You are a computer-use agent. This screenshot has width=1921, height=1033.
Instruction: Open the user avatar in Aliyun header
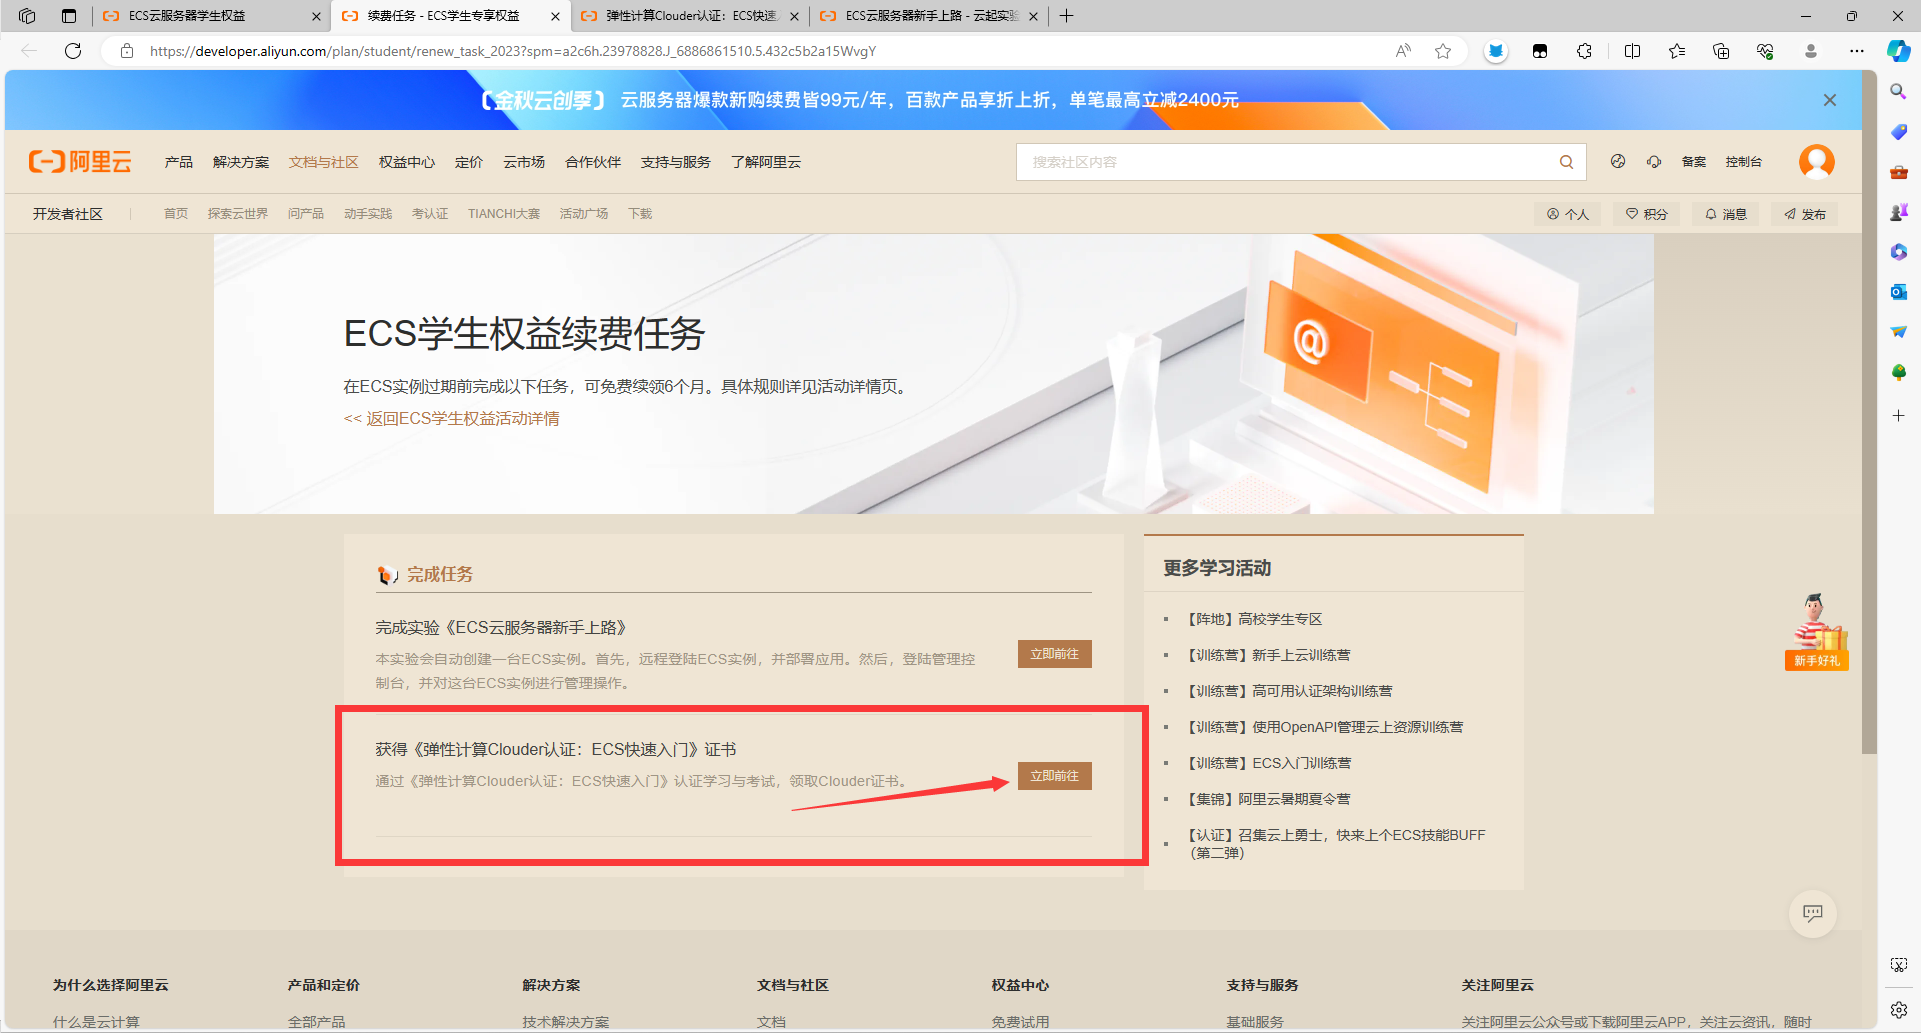[1816, 161]
